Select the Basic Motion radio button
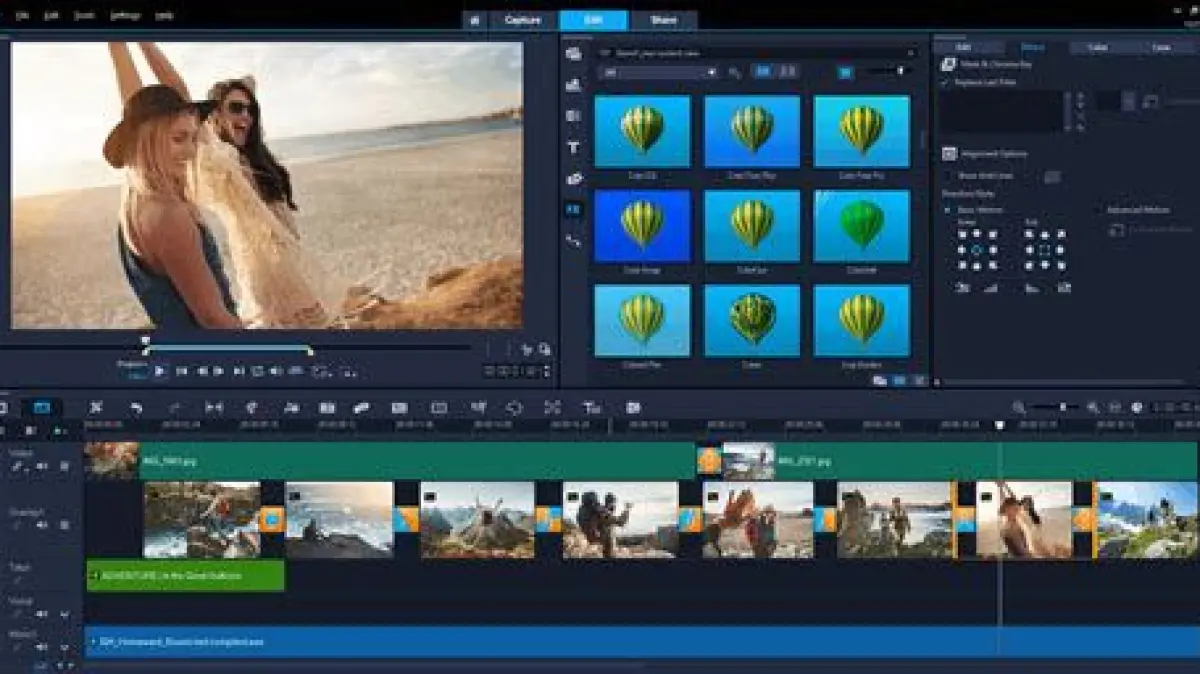Viewport: 1200px width, 674px height. point(948,210)
